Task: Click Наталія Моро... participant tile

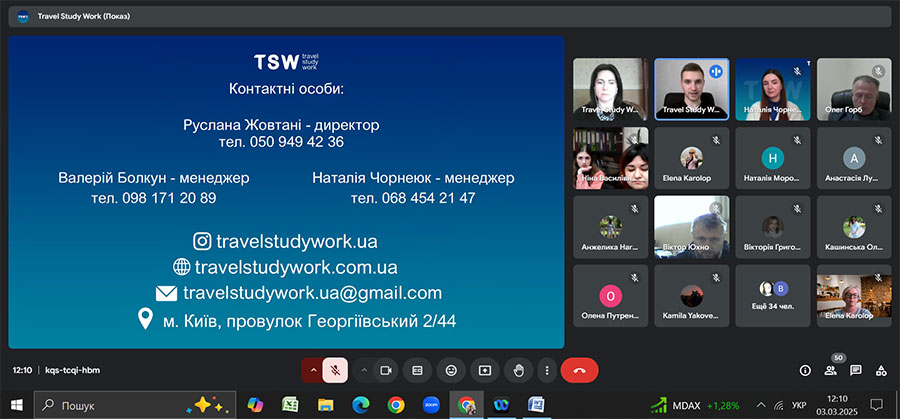Action: coord(773,158)
